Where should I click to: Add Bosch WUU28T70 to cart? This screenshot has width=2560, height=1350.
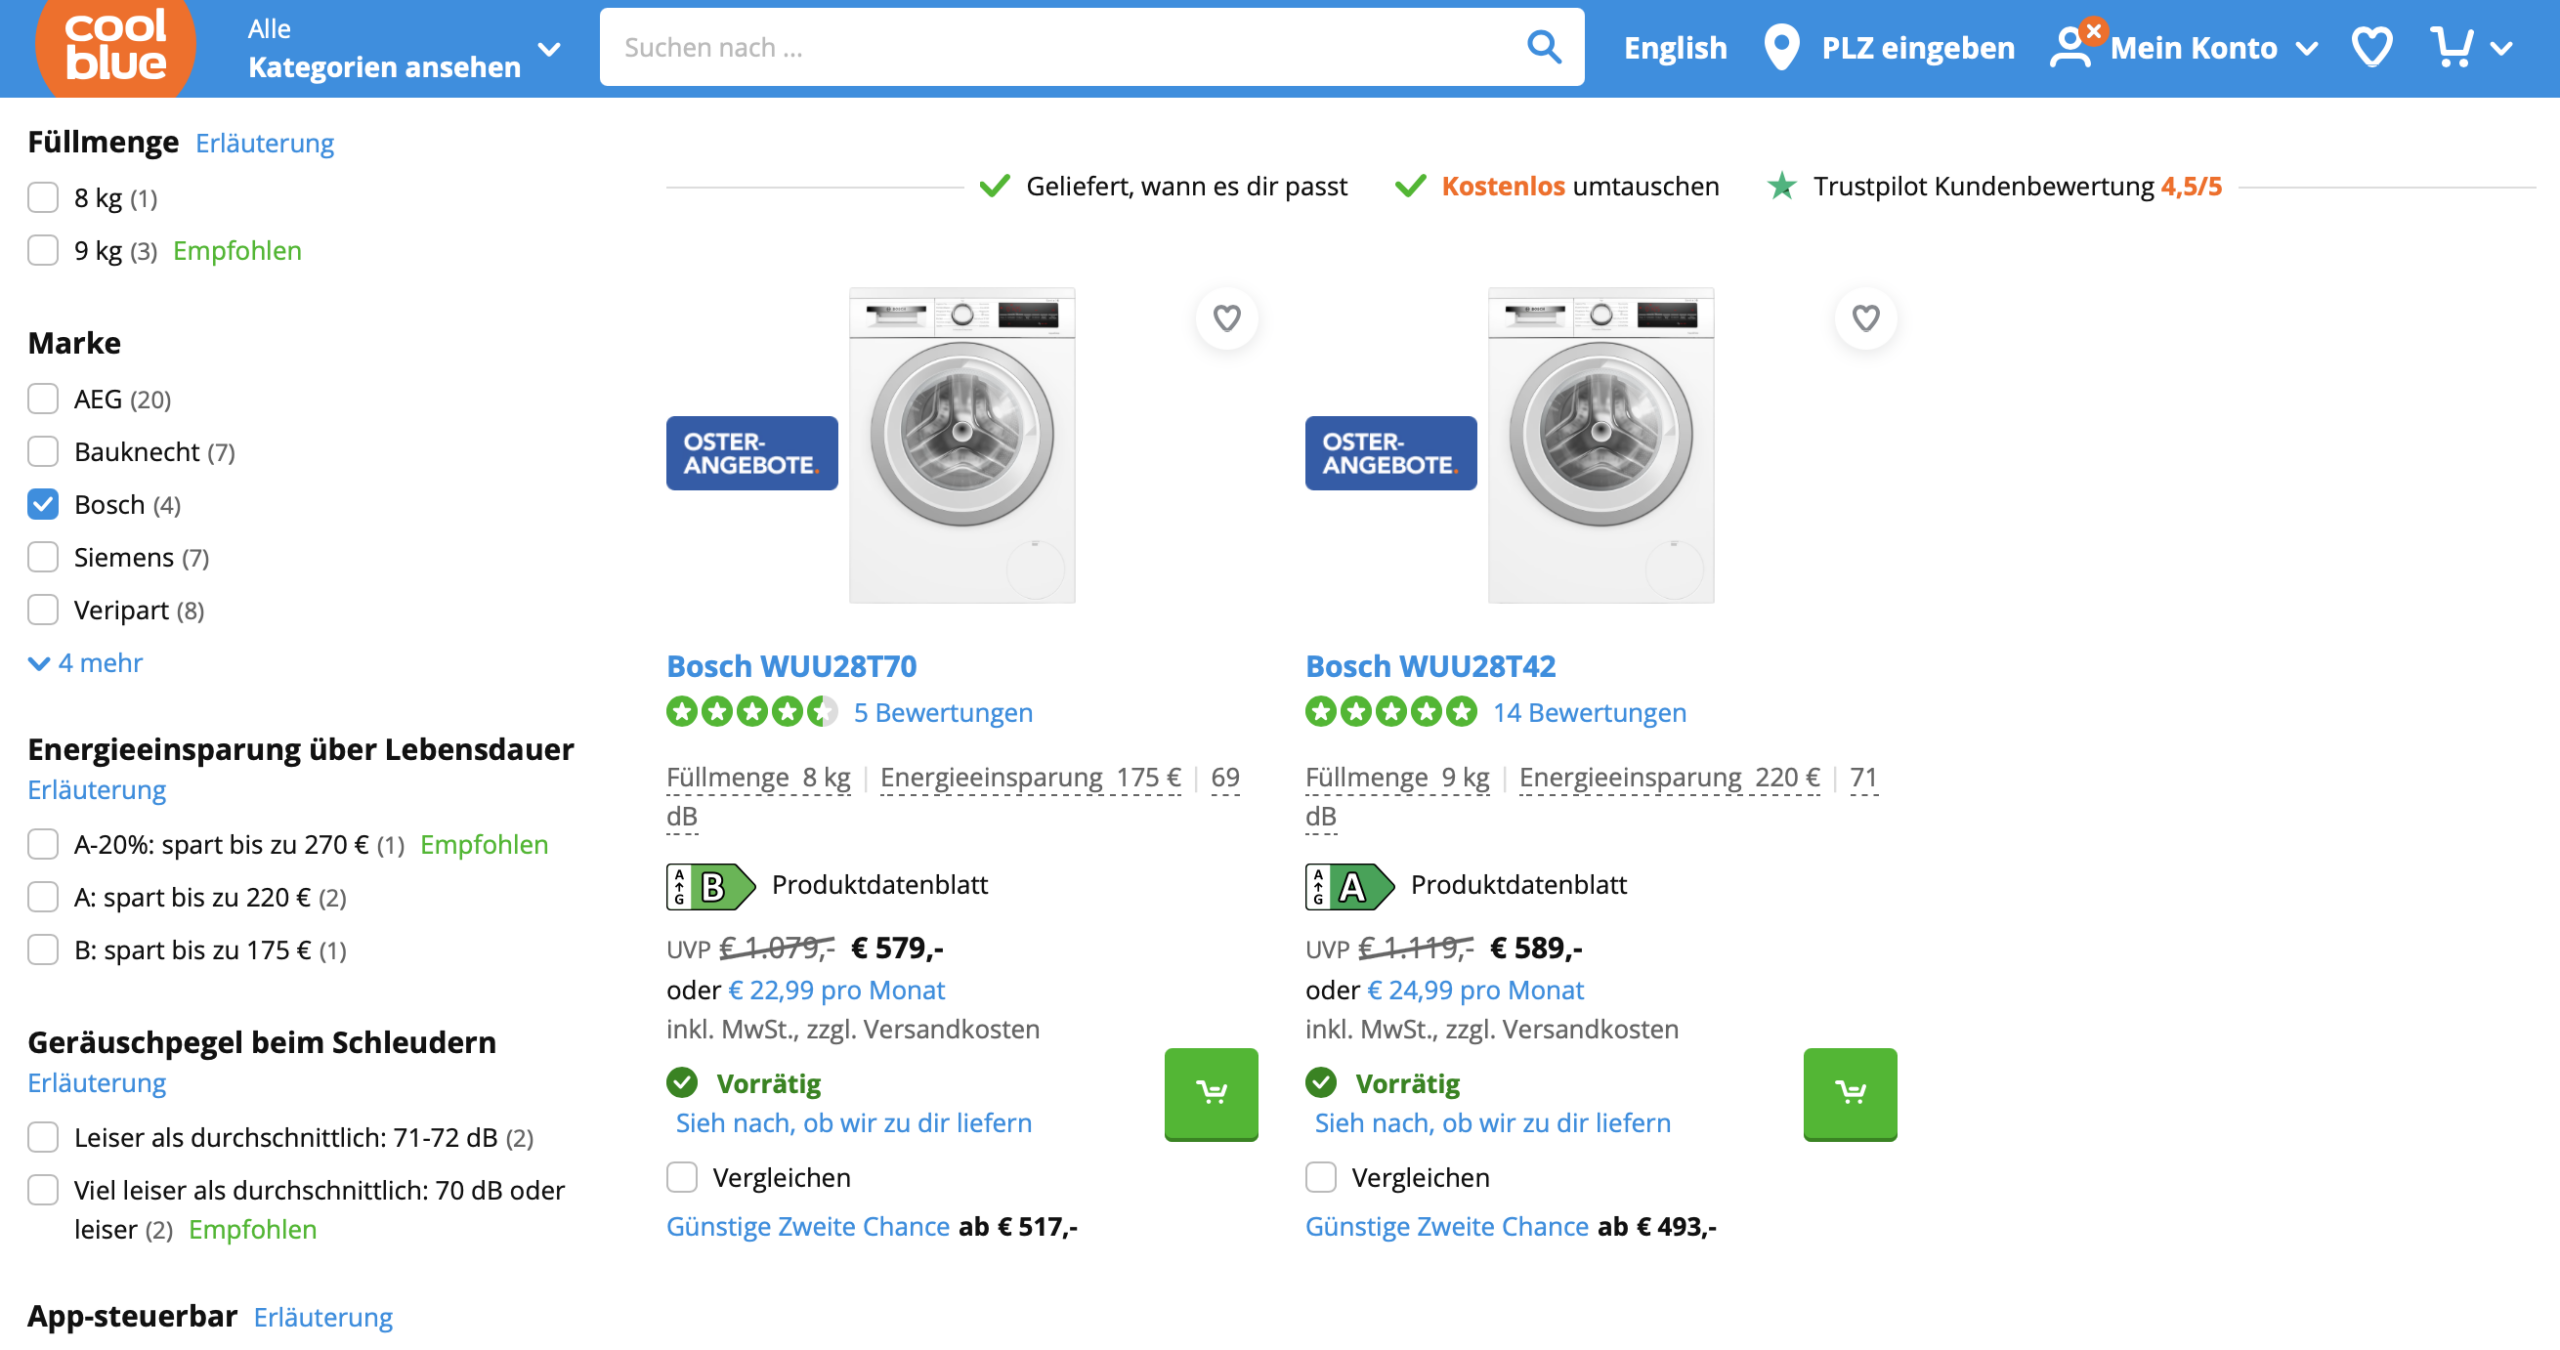coord(1210,1092)
